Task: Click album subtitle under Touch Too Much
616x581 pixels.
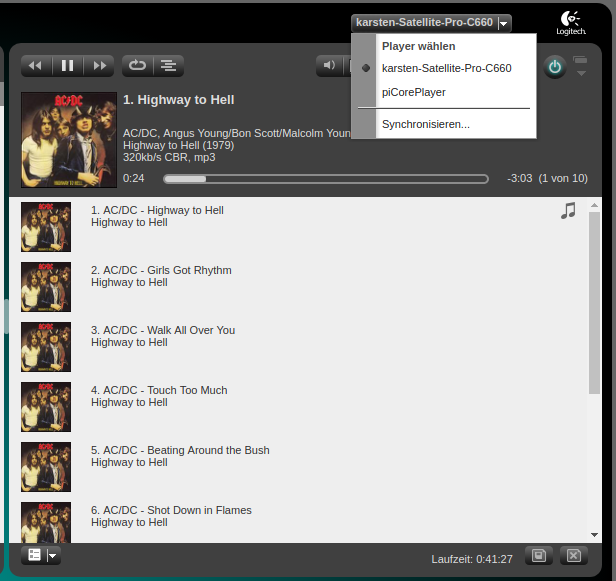Action: click(x=129, y=403)
